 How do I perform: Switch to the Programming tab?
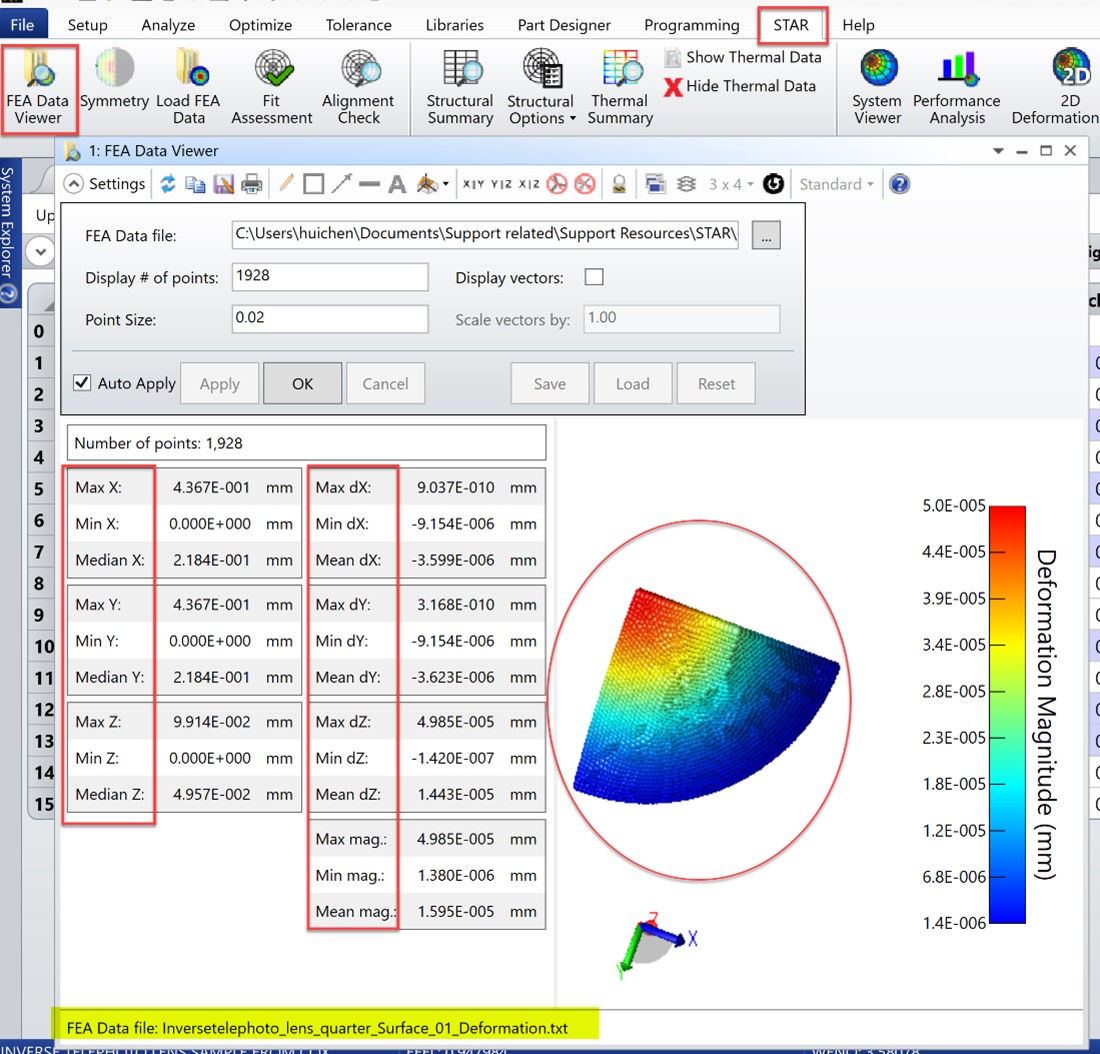click(692, 25)
